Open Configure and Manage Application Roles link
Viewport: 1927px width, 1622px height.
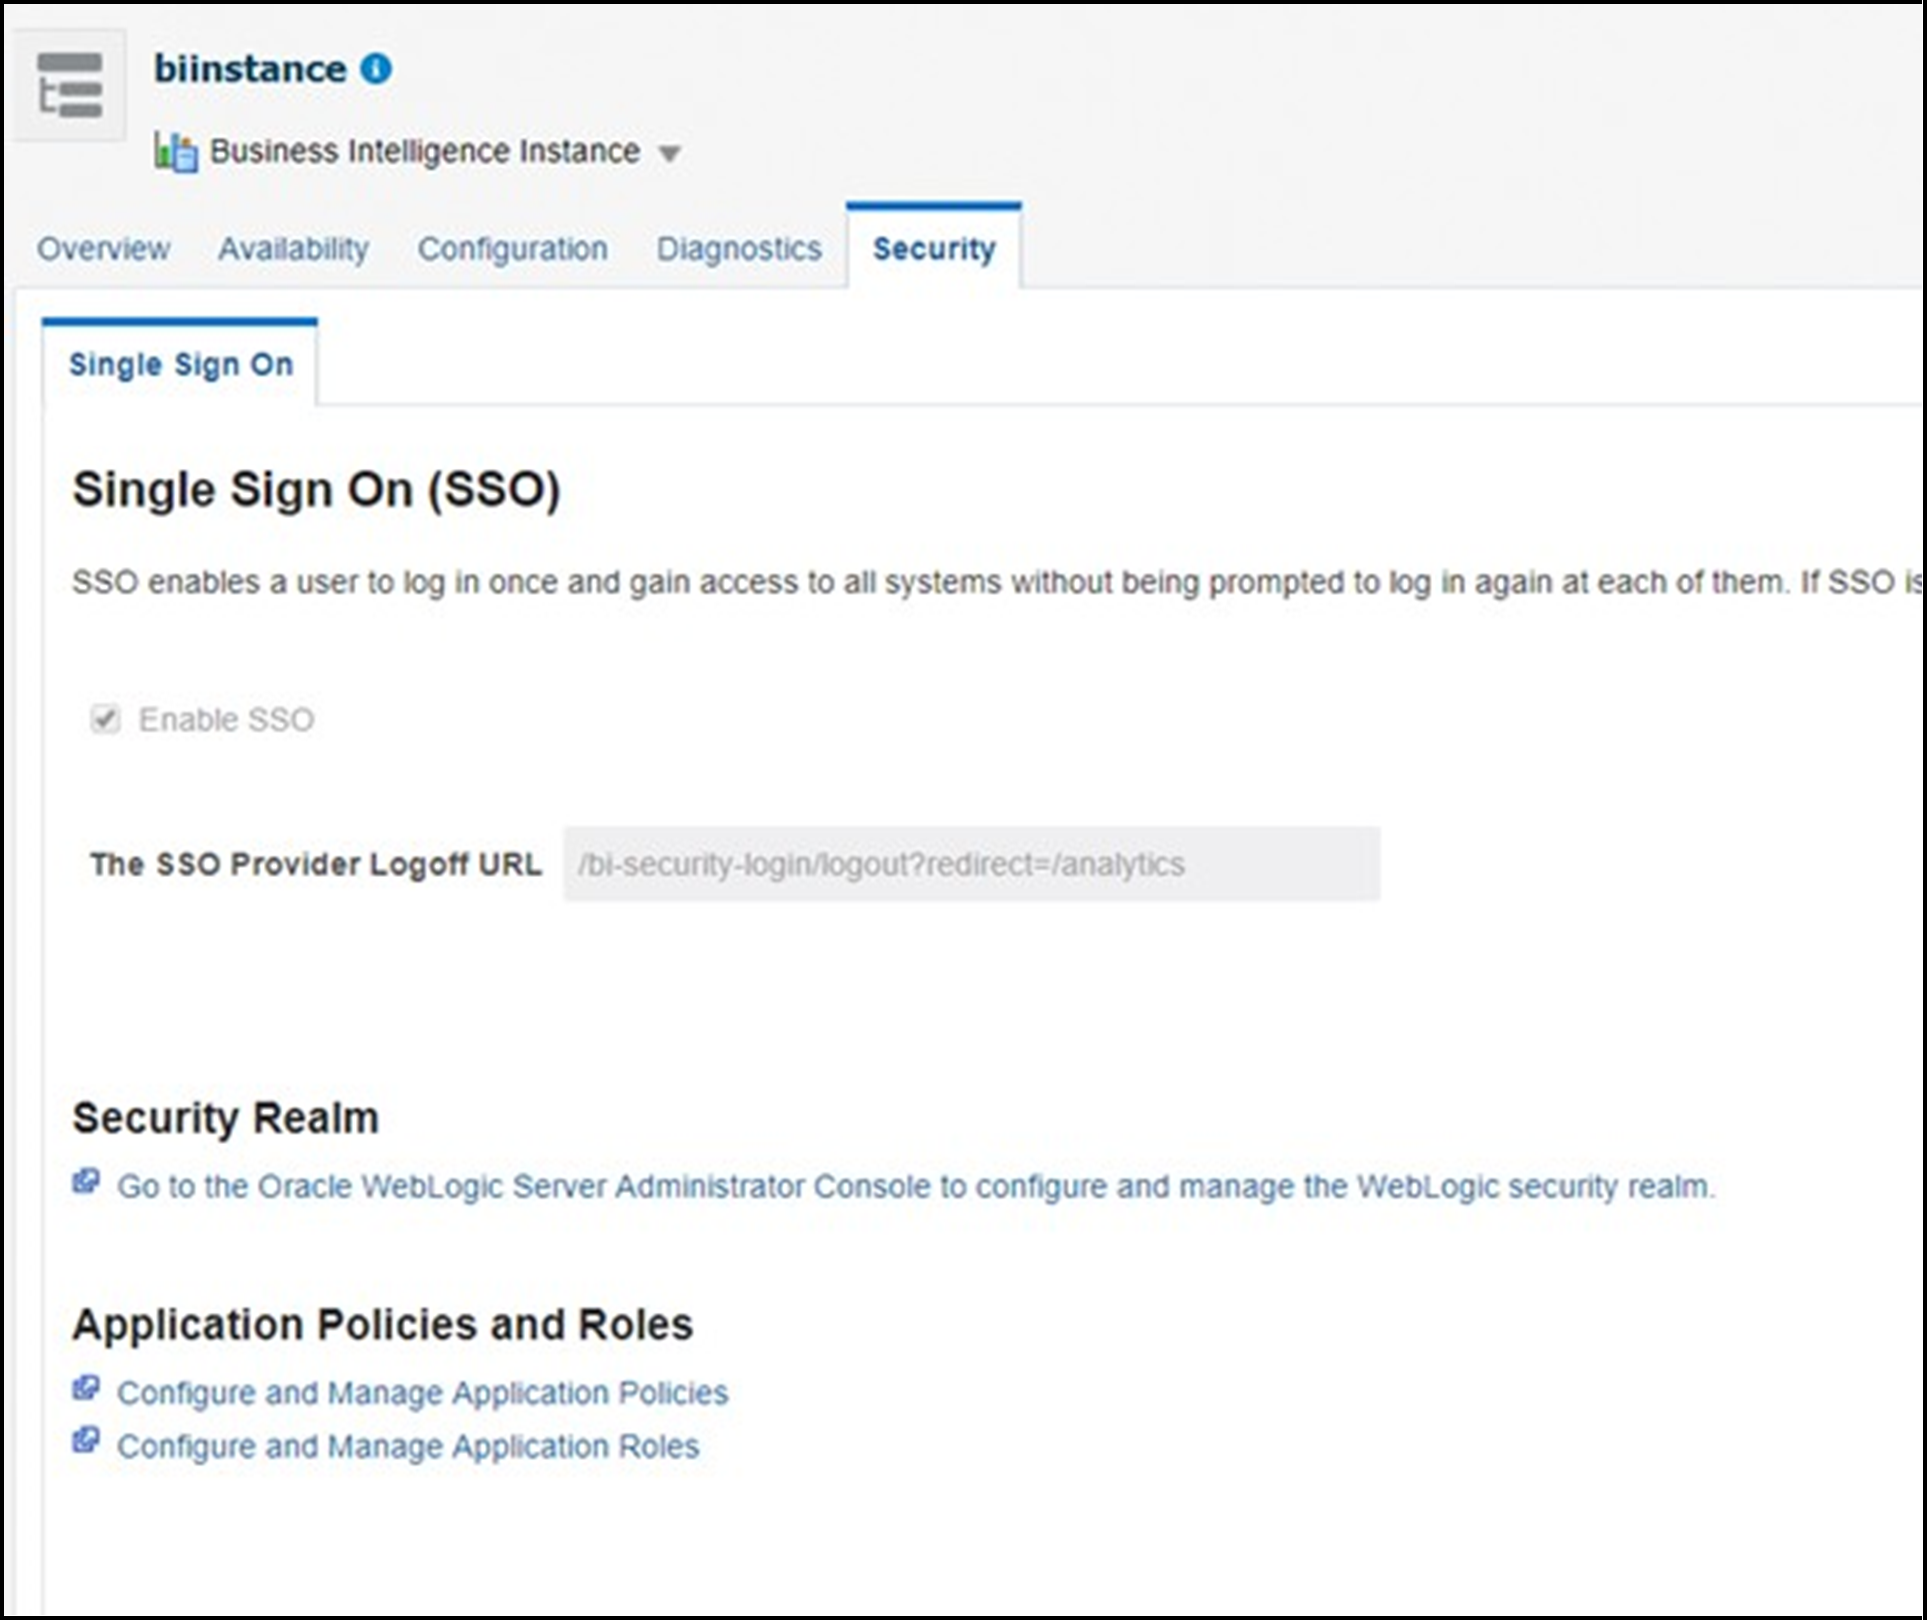click(x=408, y=1446)
